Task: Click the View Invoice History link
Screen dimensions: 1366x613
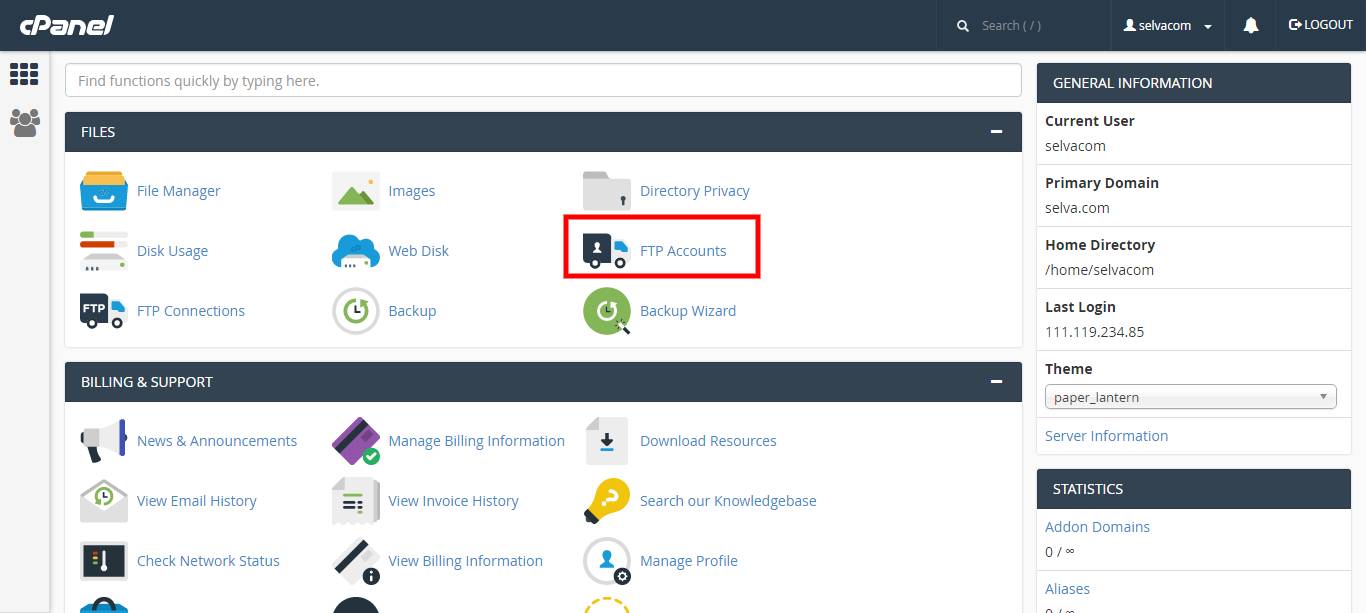Action: [x=454, y=501]
